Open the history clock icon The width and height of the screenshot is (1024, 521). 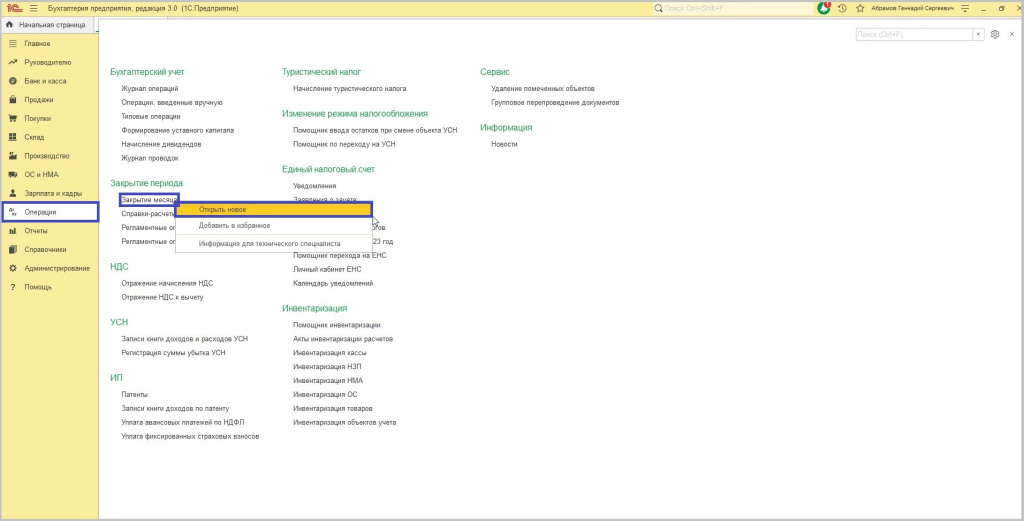pyautogui.click(x=842, y=8)
